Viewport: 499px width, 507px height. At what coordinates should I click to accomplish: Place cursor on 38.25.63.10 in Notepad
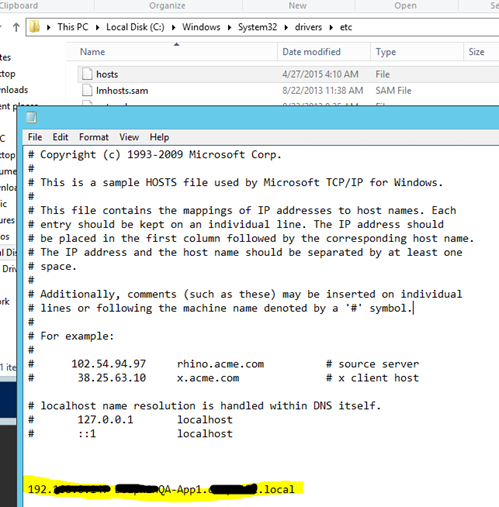click(x=112, y=378)
